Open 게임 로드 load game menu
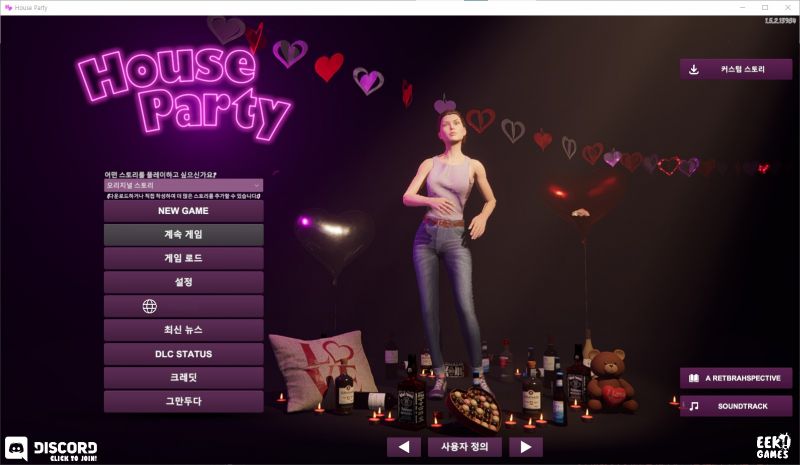 pyautogui.click(x=183, y=258)
